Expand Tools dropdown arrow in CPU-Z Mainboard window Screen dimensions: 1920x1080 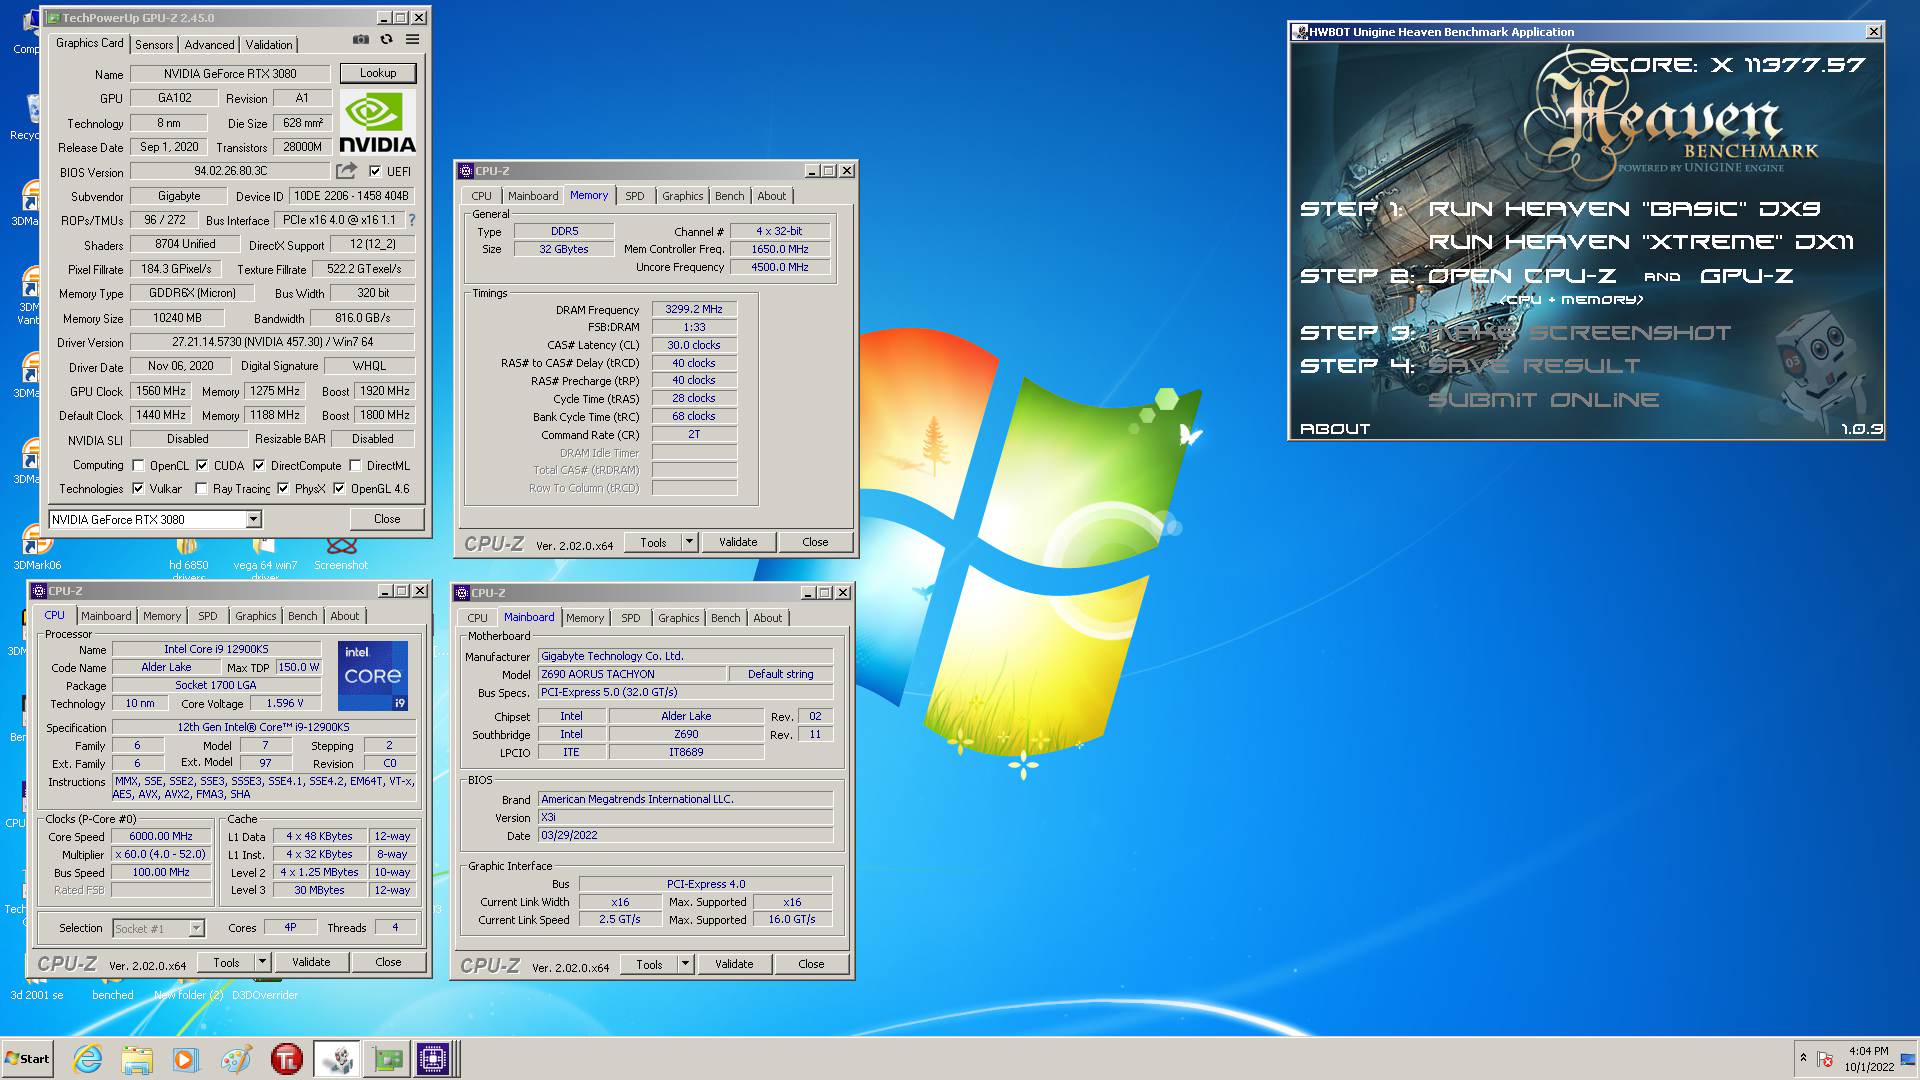[x=685, y=964]
